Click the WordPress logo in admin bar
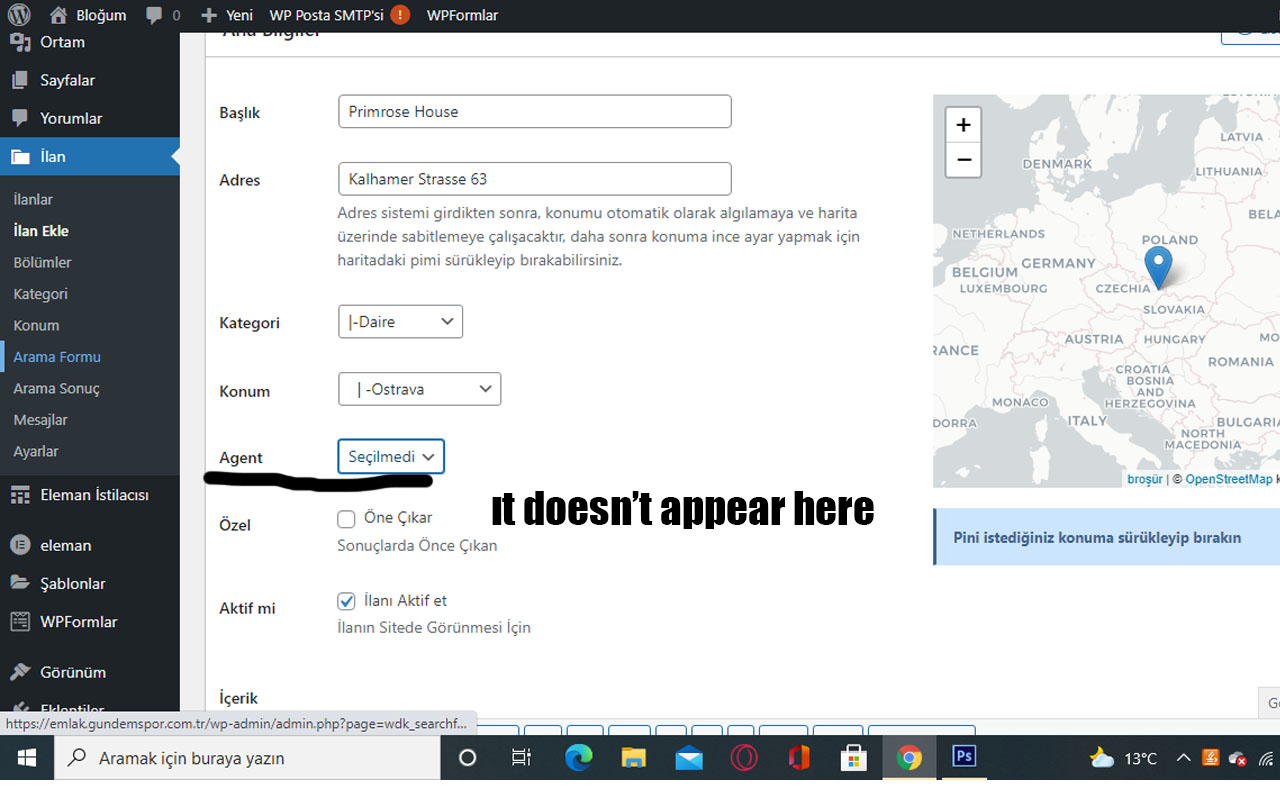The image size is (1280, 800). pos(20,15)
